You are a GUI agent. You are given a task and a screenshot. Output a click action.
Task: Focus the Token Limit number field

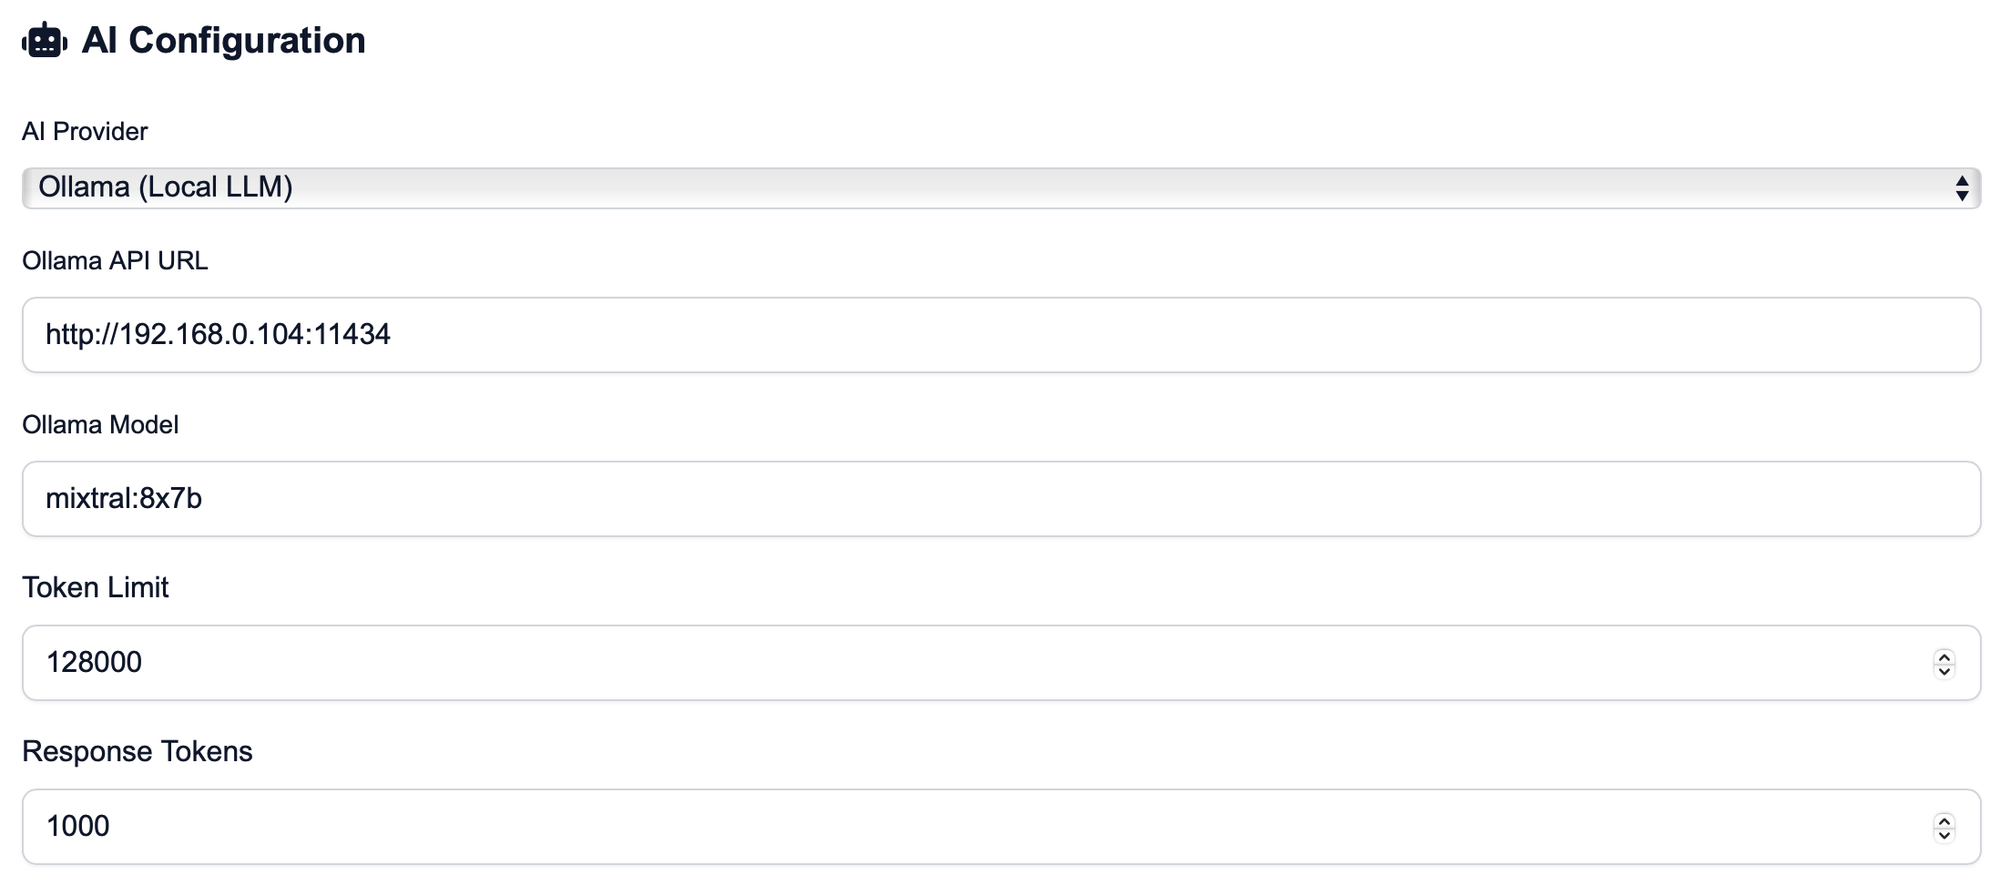pos(1001,663)
